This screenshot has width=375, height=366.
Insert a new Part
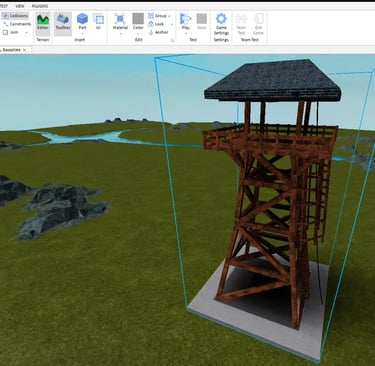(82, 22)
